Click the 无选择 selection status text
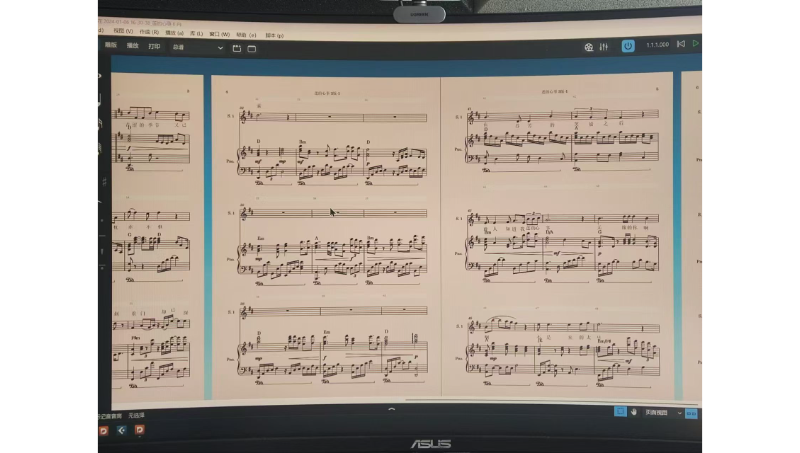Screen dimensions: 800x453 [x=136, y=415]
